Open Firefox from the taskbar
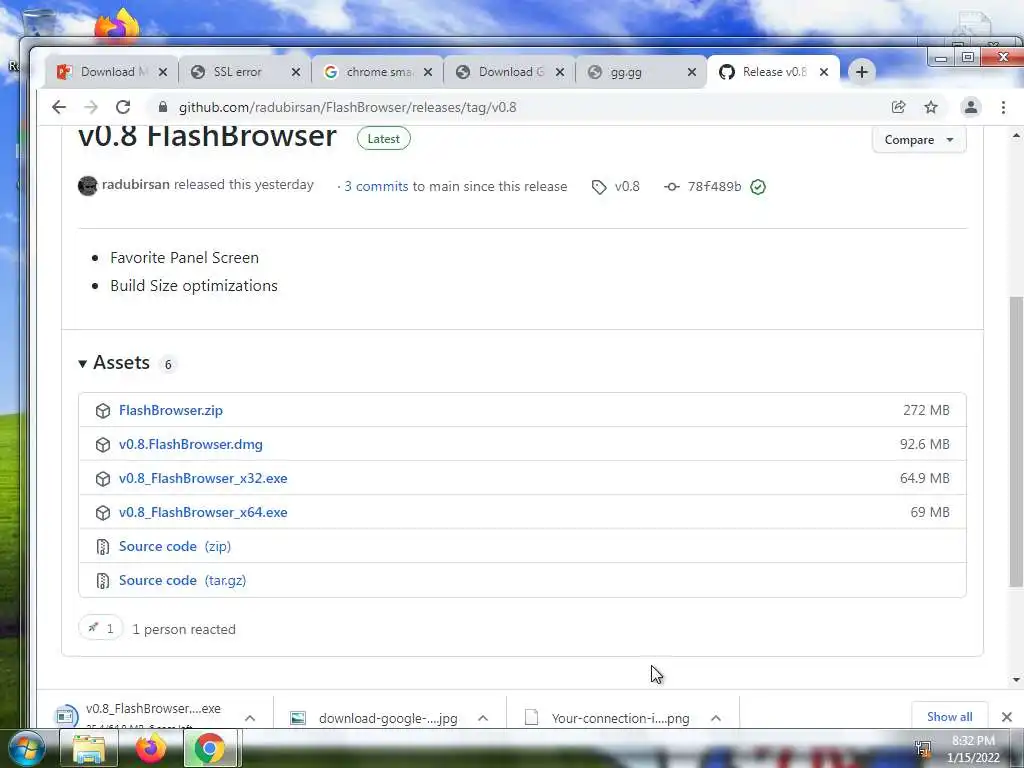1024x768 pixels. point(151,748)
